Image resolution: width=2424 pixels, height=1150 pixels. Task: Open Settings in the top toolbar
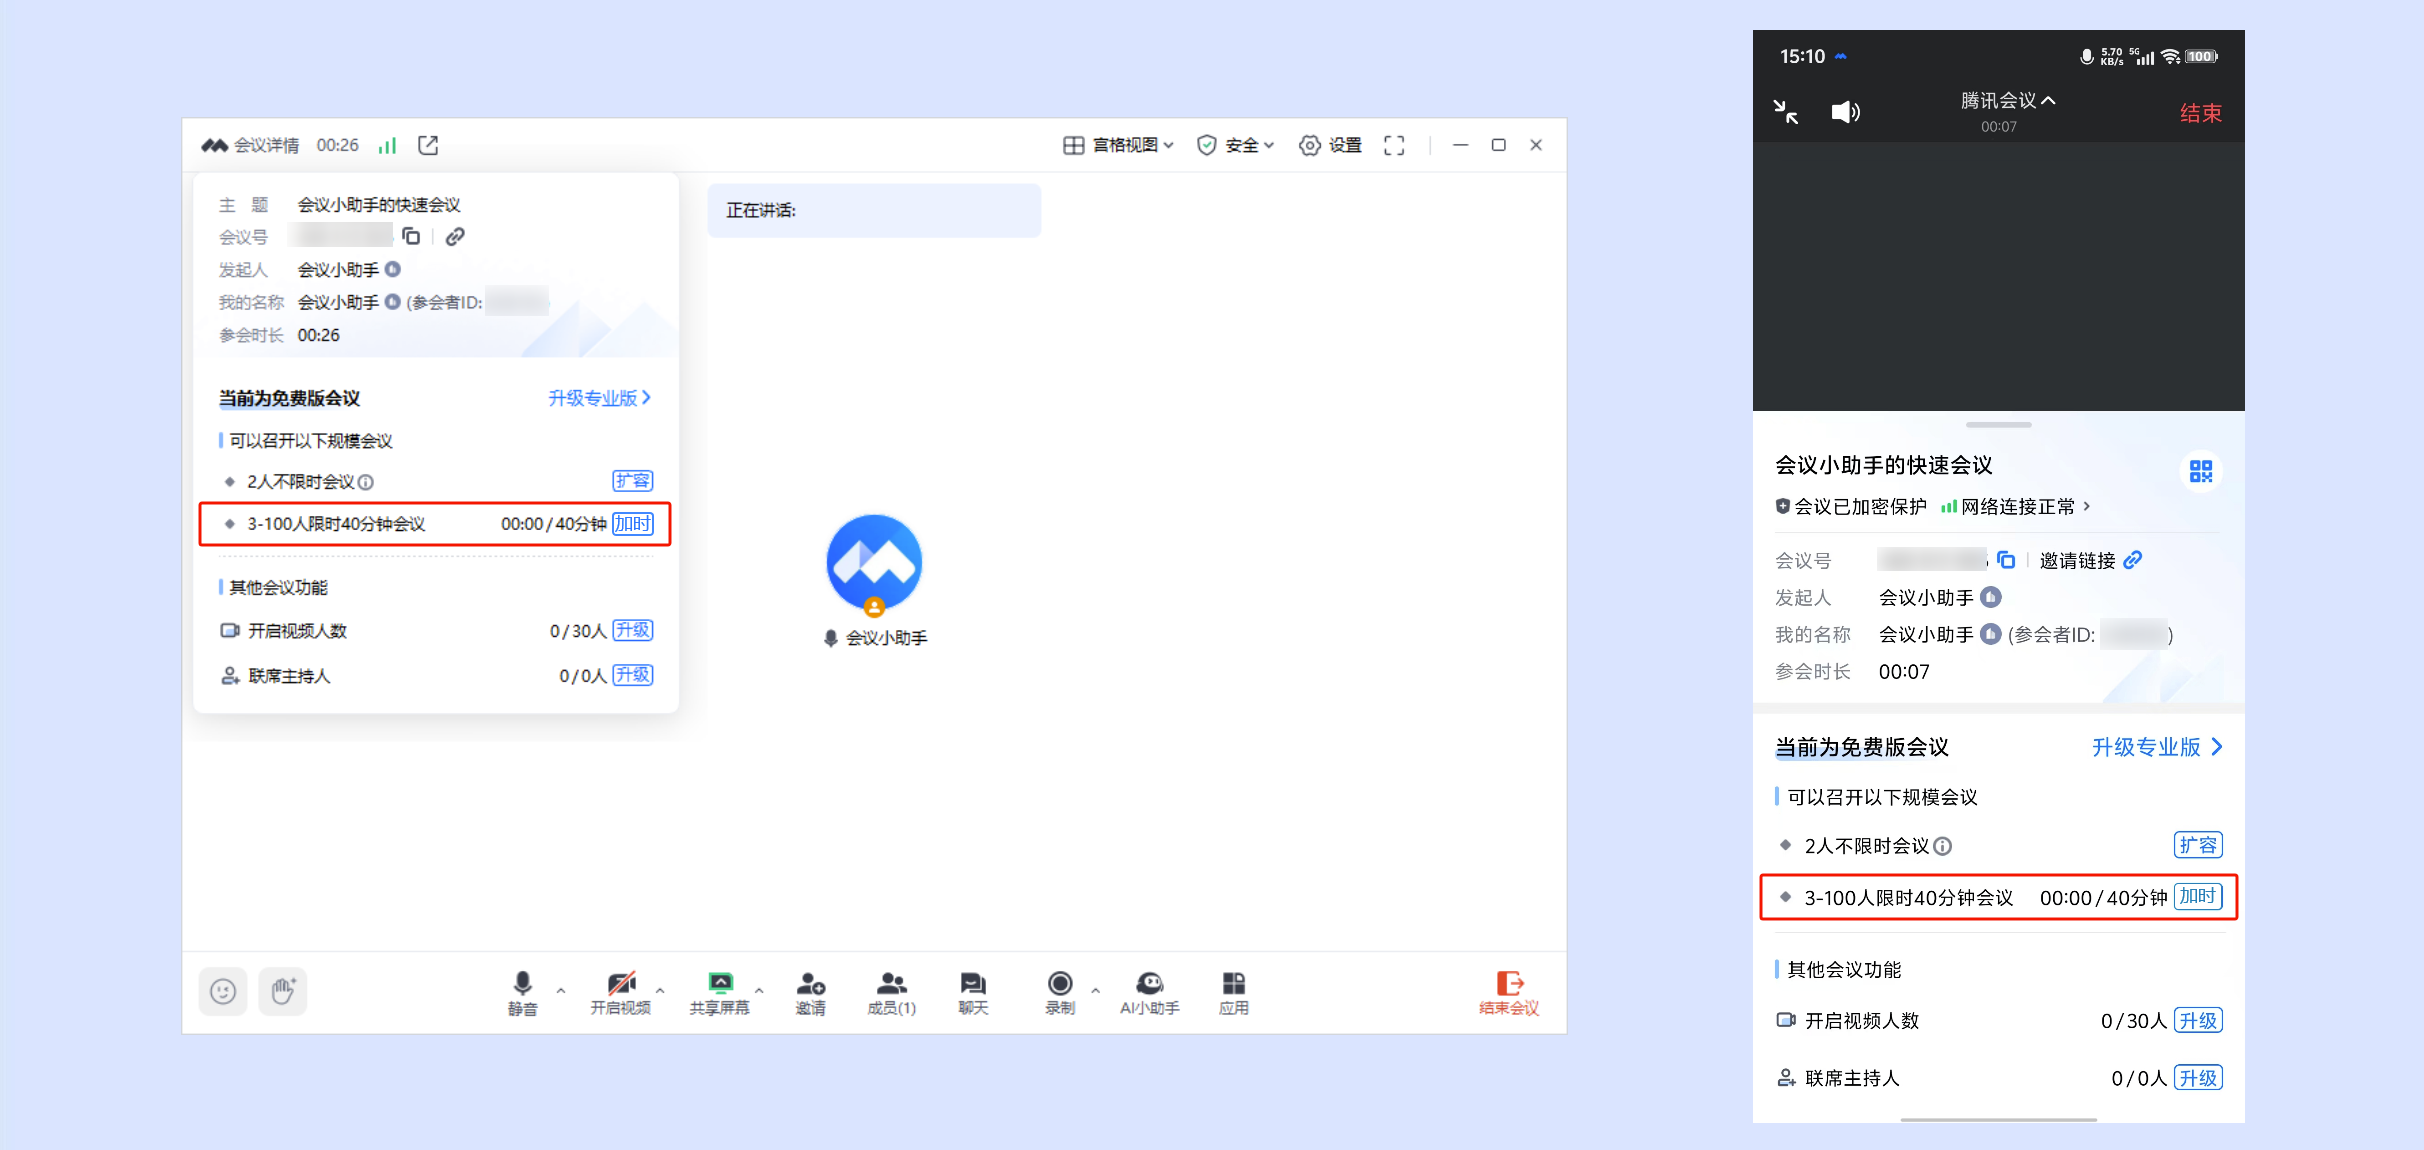(1330, 145)
